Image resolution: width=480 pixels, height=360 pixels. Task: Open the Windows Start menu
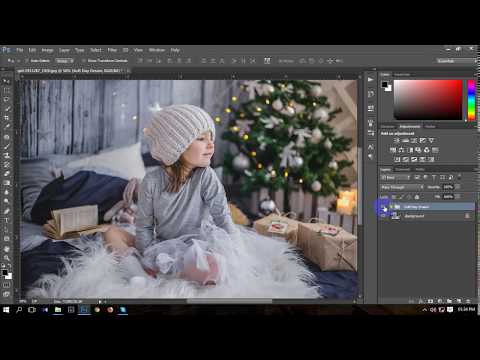point(6,310)
